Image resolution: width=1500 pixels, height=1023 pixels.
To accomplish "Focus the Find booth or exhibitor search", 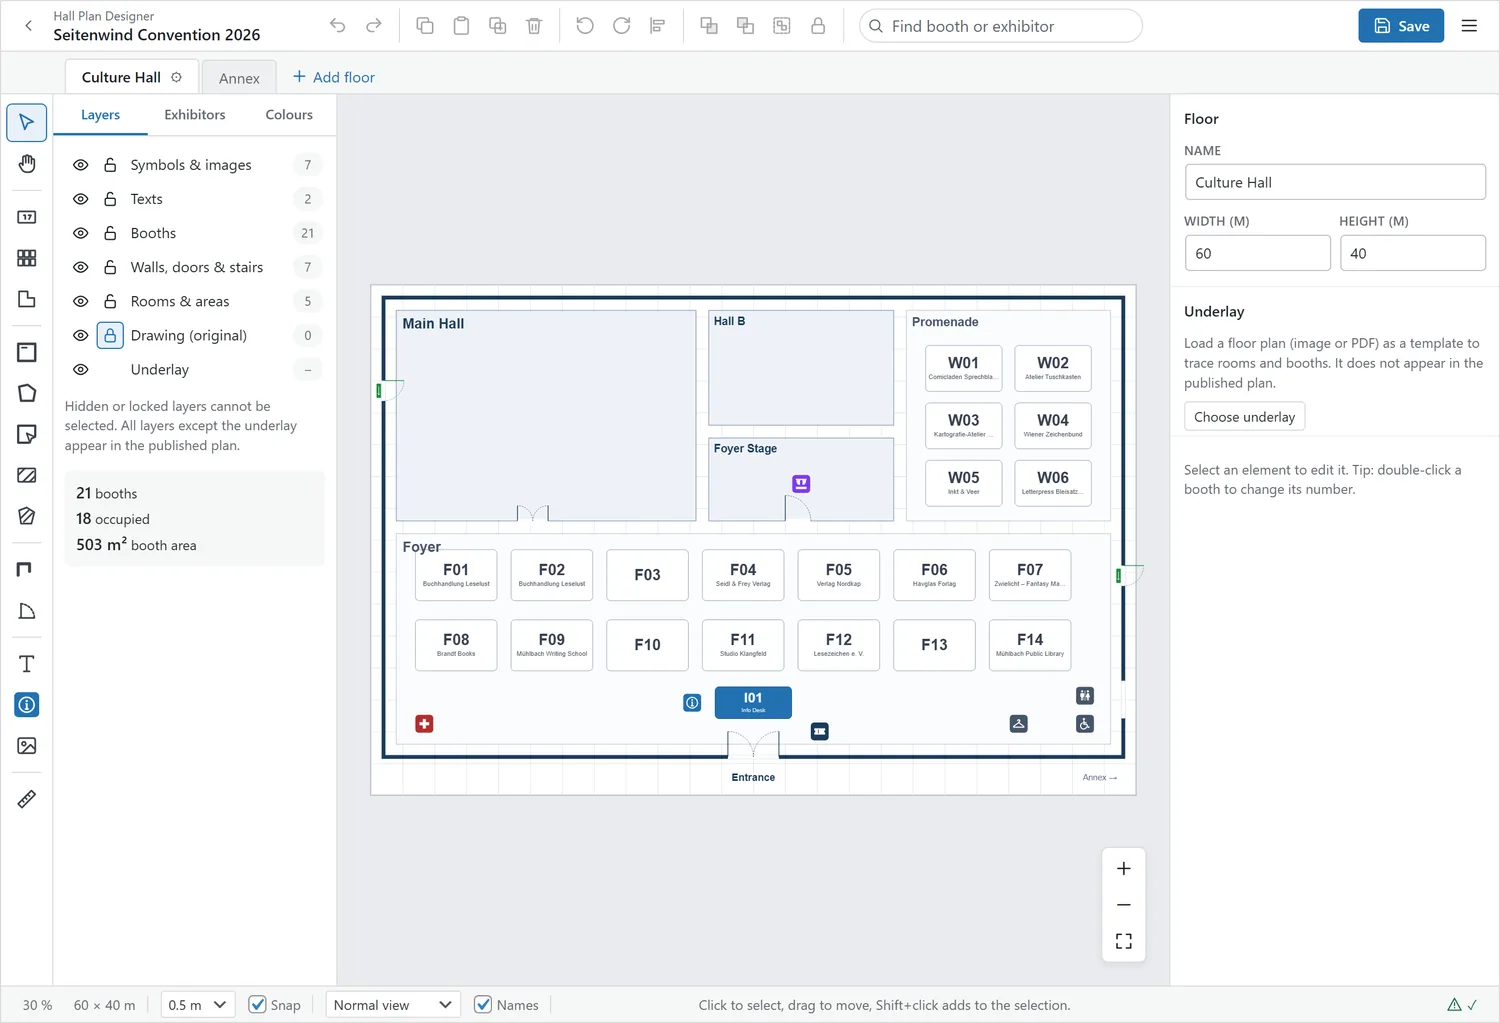I will (1001, 26).
